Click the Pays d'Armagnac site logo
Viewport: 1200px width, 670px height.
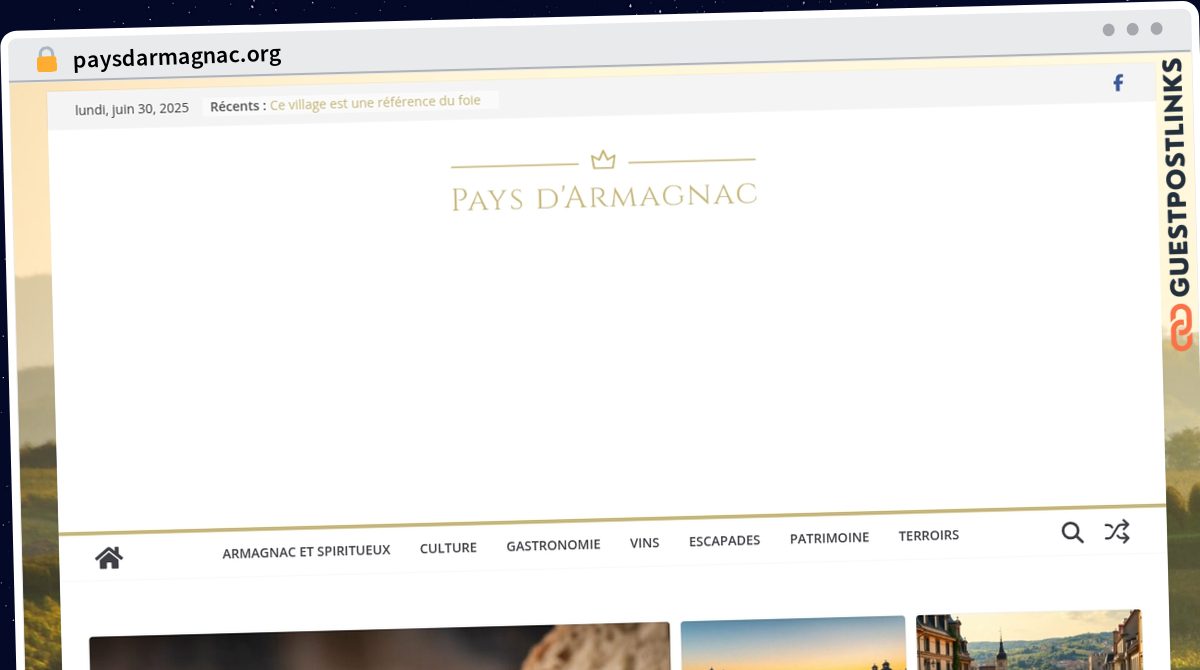click(604, 183)
